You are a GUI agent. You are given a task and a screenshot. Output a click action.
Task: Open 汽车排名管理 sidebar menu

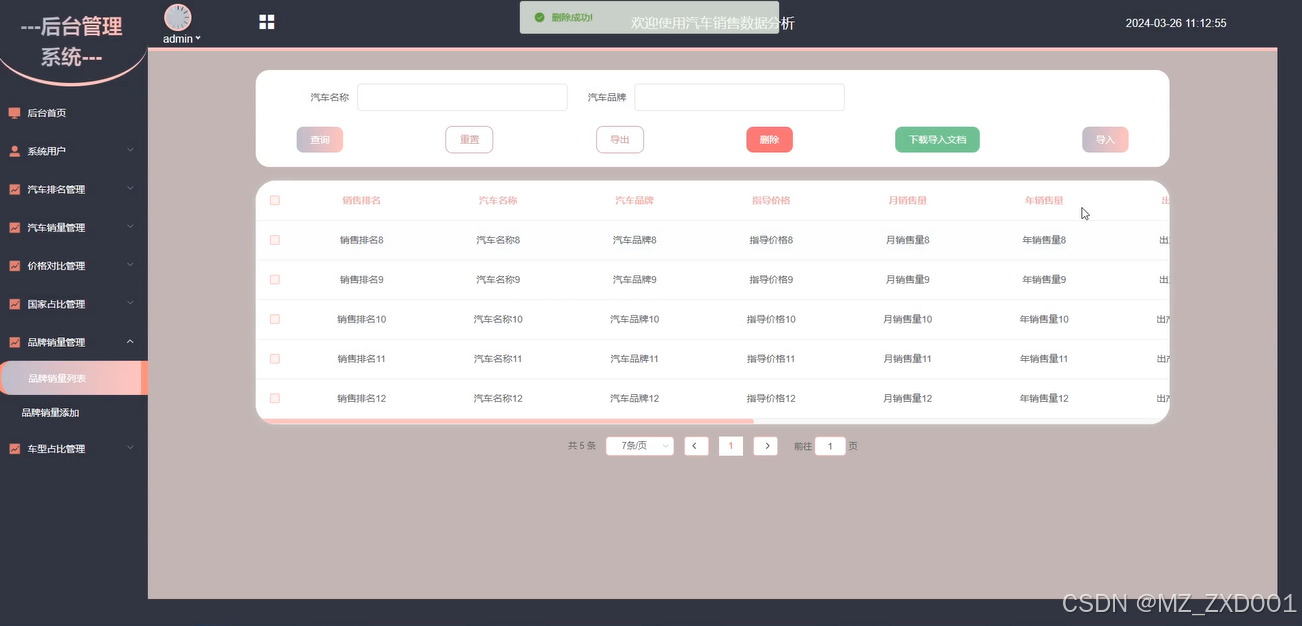point(74,189)
